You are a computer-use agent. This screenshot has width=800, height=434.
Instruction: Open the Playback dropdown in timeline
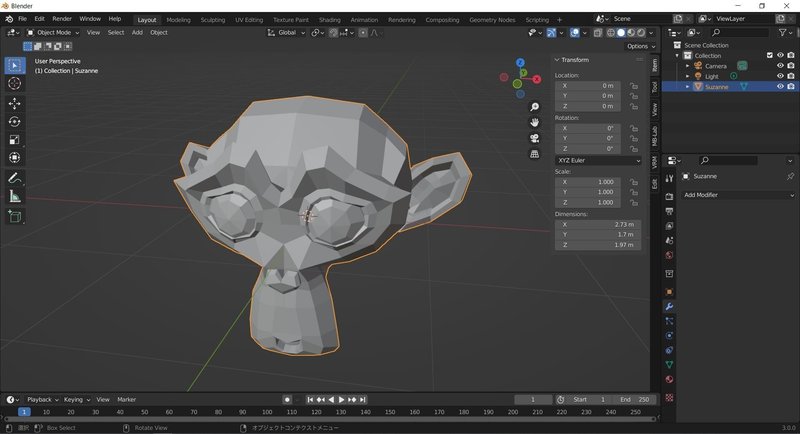[42, 400]
